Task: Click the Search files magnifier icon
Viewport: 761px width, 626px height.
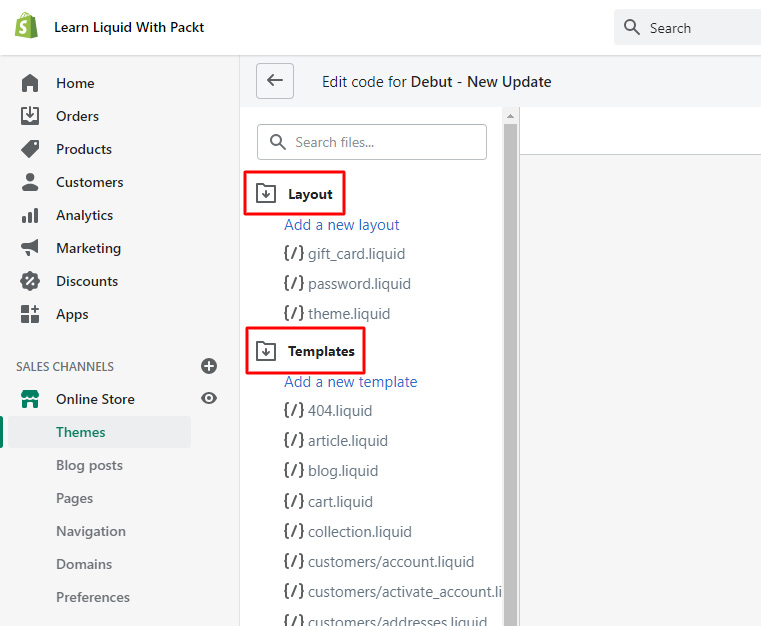Action: (x=278, y=142)
